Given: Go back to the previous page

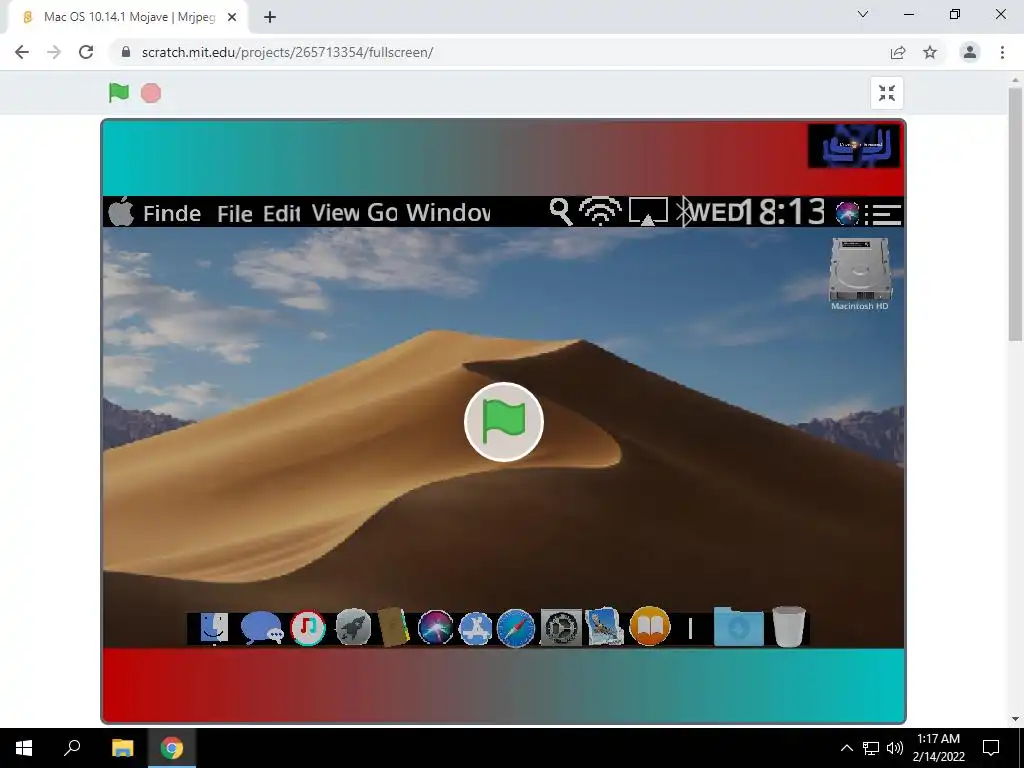Looking at the screenshot, I should coord(22,52).
